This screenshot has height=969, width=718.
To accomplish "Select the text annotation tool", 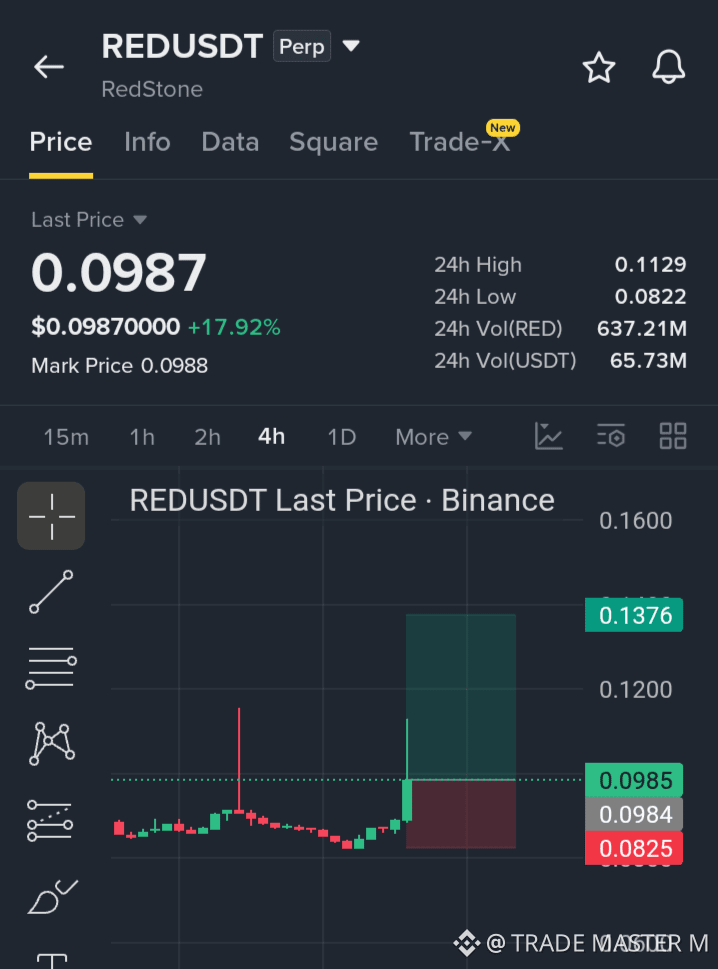I will coord(52,961).
